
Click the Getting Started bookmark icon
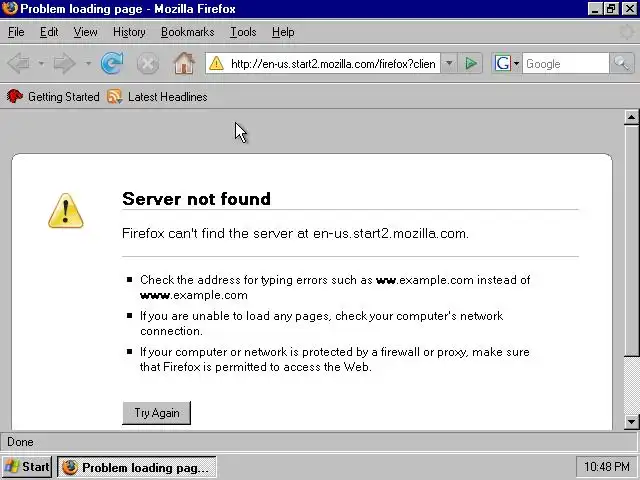pos(15,96)
